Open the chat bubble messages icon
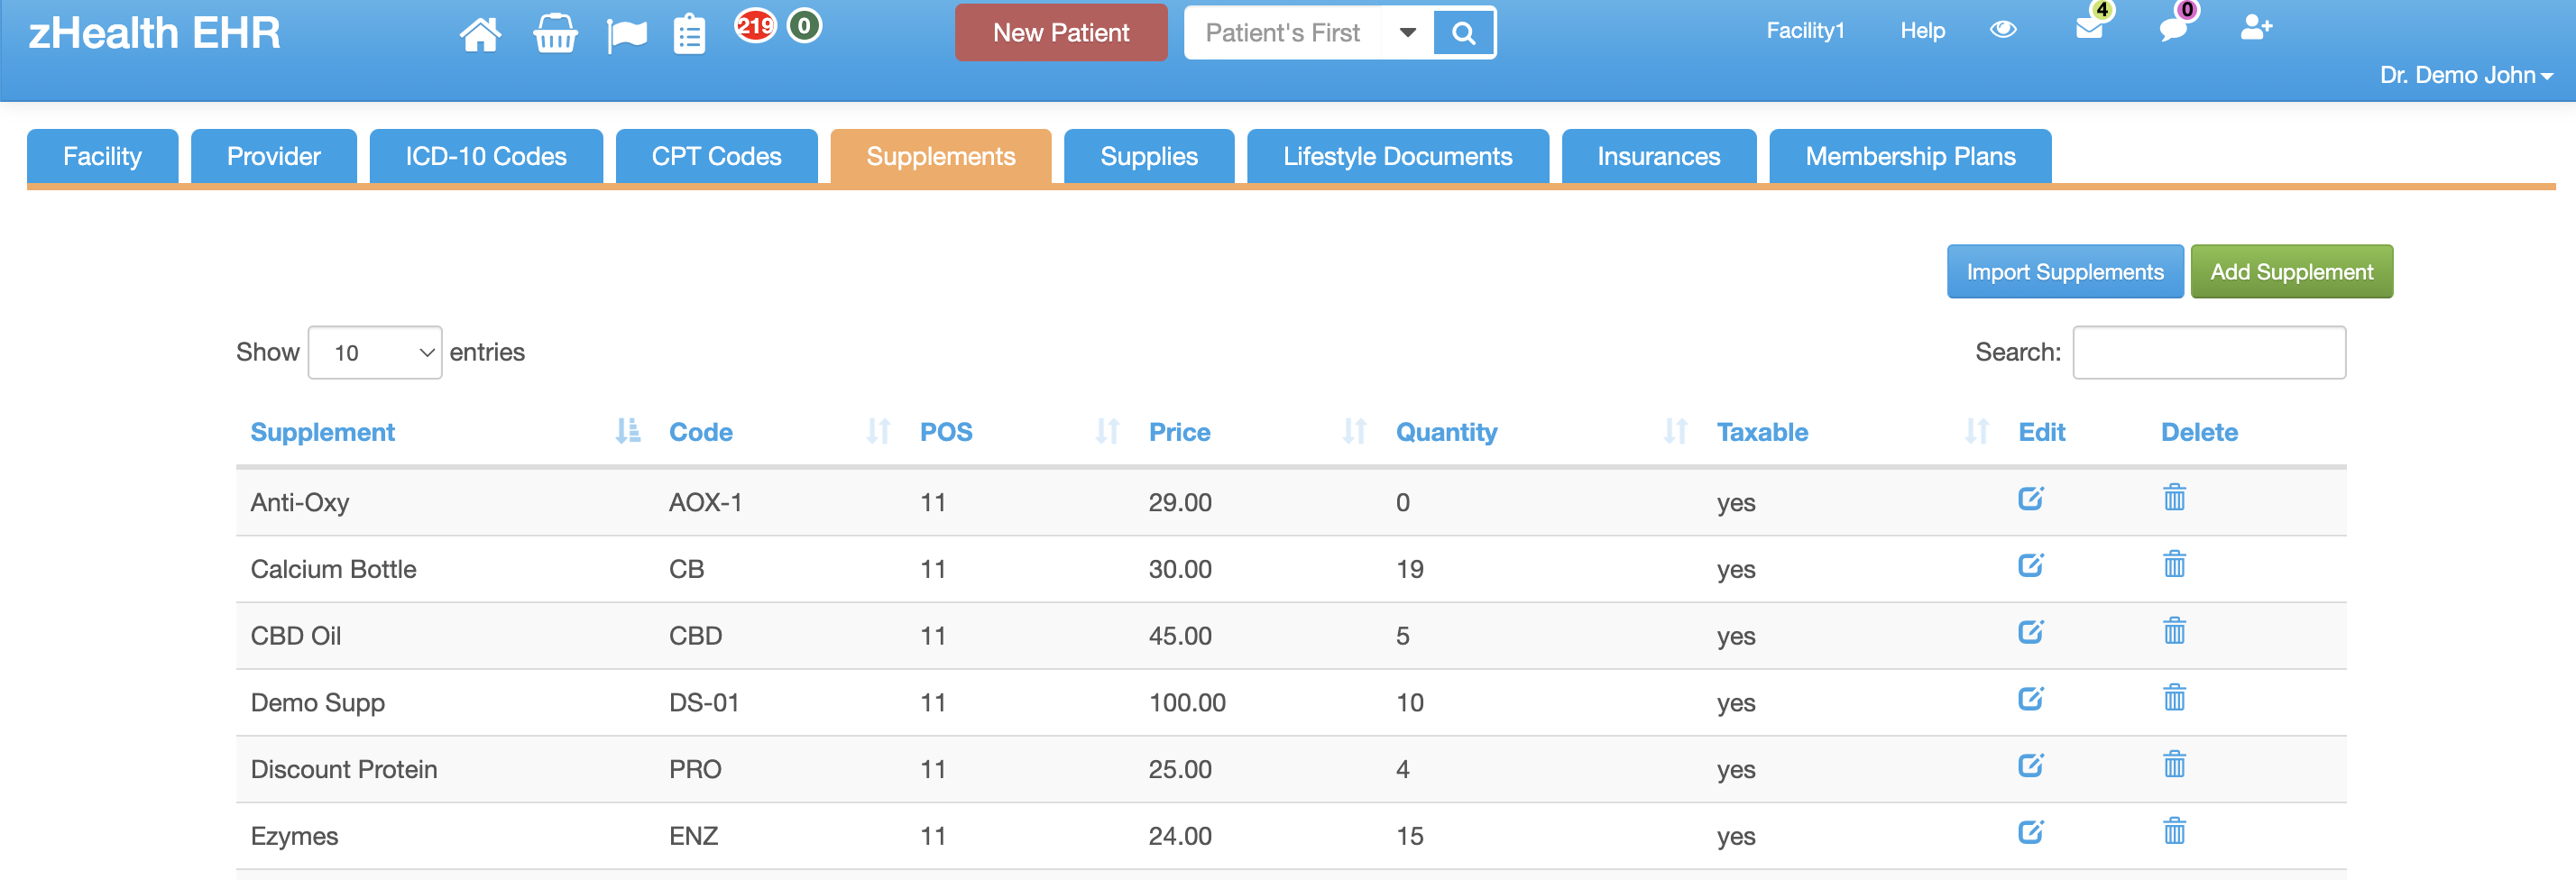Image resolution: width=2576 pixels, height=880 pixels. [x=2172, y=29]
